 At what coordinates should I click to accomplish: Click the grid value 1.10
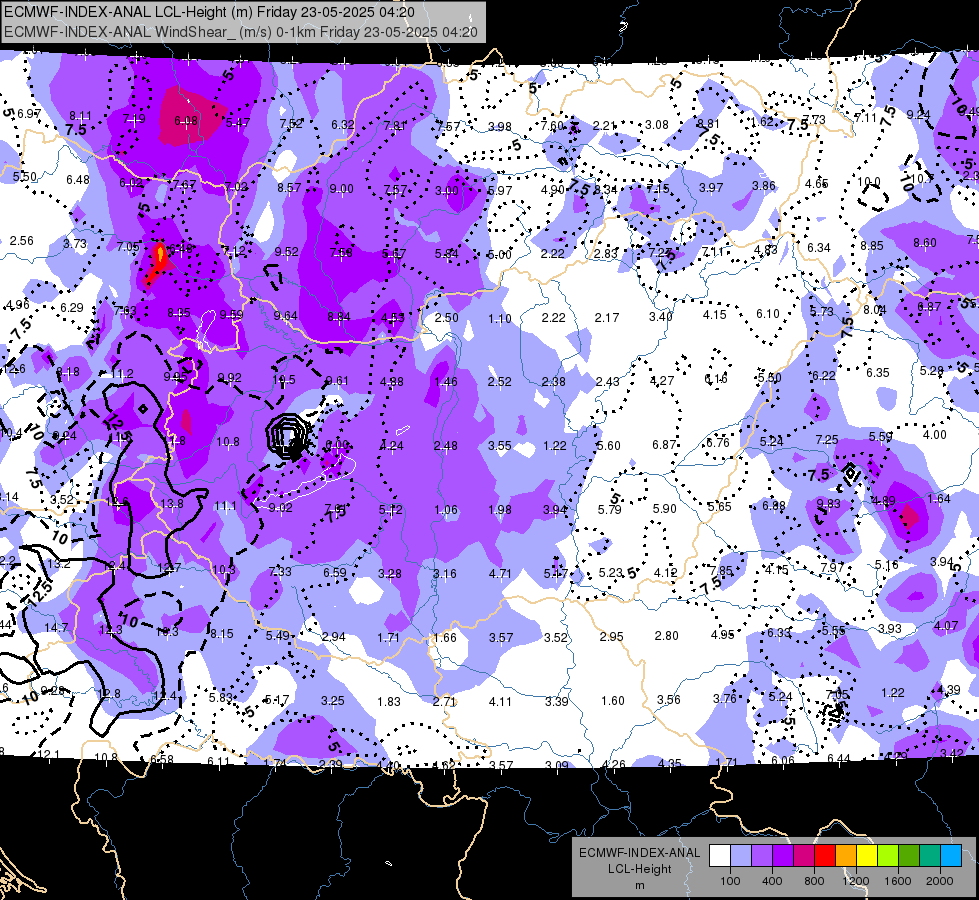[499, 319]
